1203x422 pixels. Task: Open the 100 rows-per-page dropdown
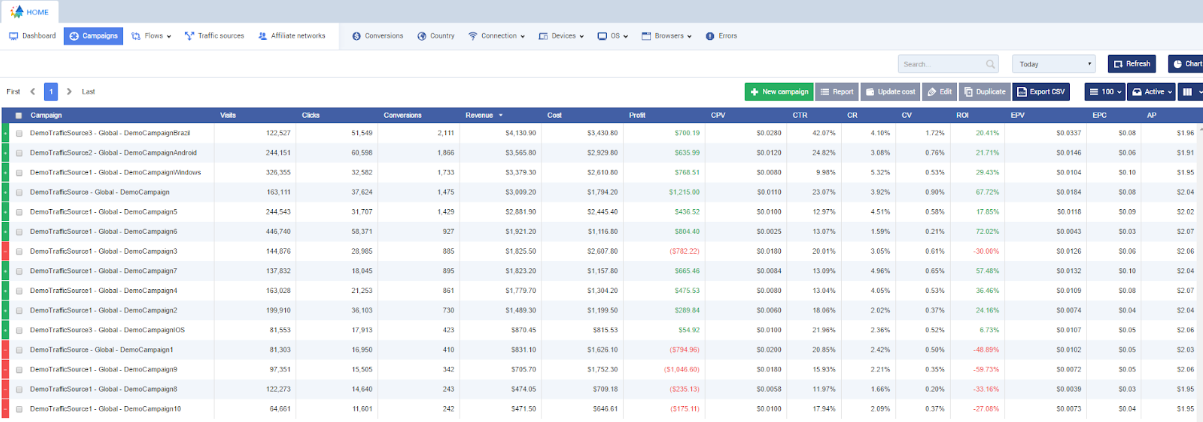point(1104,91)
